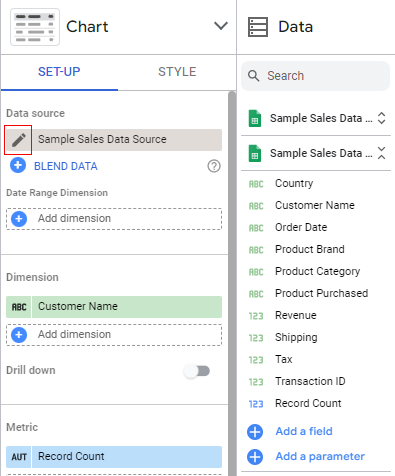Image resolution: width=395 pixels, height=476 pixels.
Task: Expand the first Sample Sales Data source
Action: tap(381, 118)
